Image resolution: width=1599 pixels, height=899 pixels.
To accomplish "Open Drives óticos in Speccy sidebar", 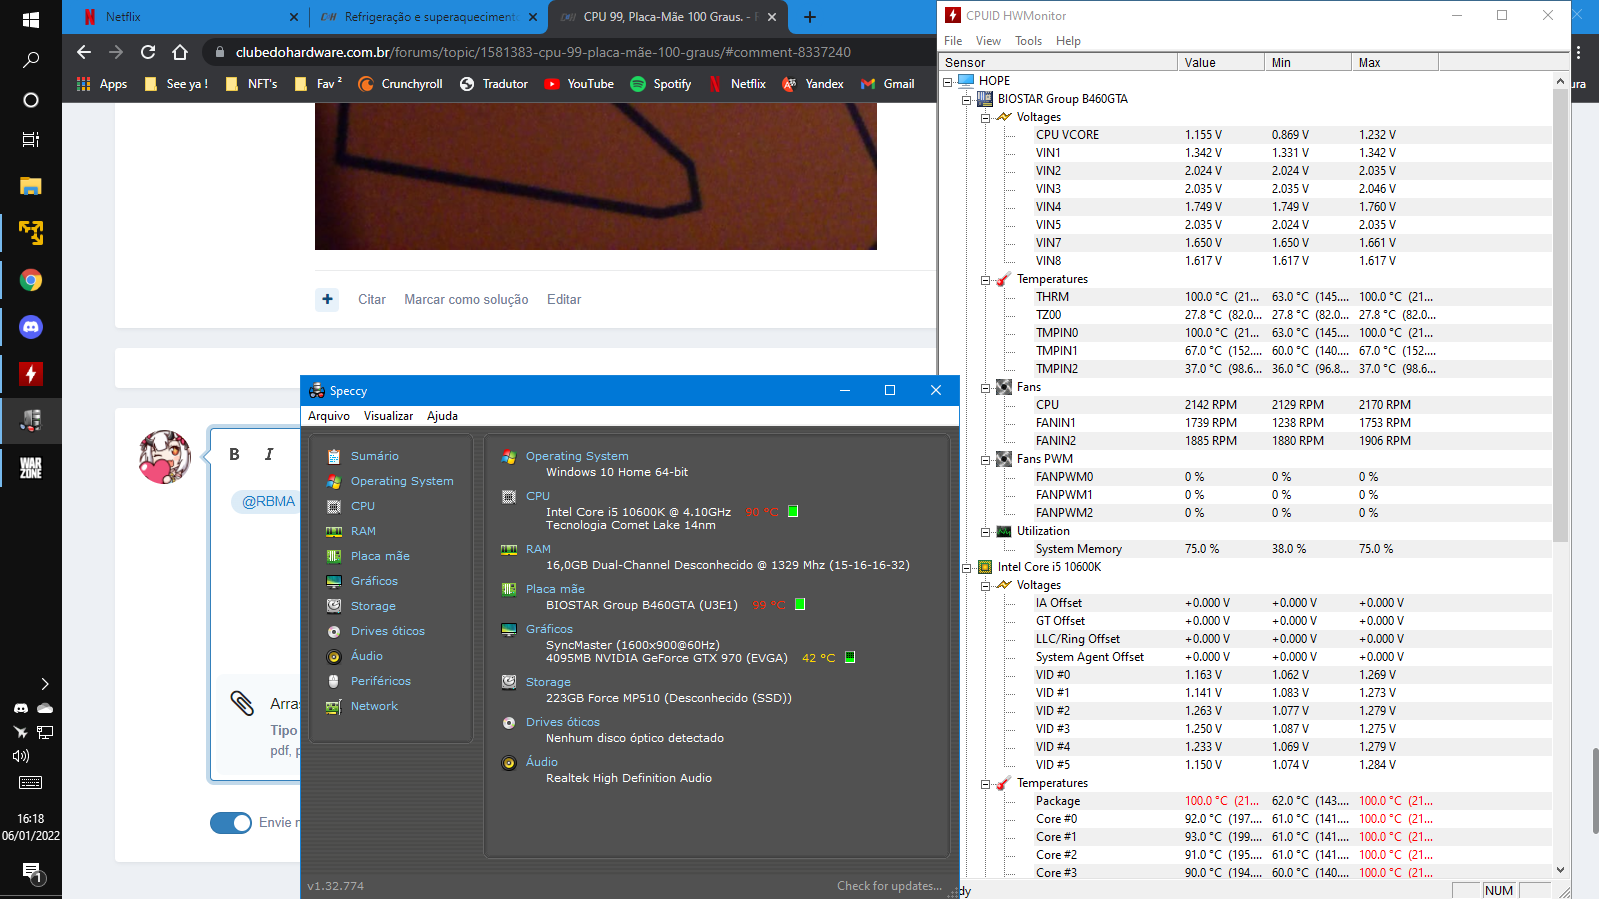I will (x=387, y=631).
